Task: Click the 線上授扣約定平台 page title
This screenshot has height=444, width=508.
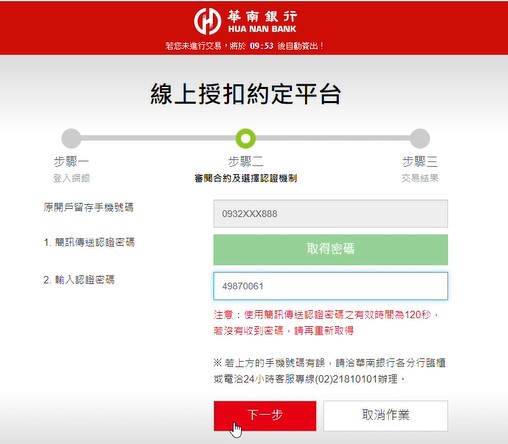Action: [246, 94]
